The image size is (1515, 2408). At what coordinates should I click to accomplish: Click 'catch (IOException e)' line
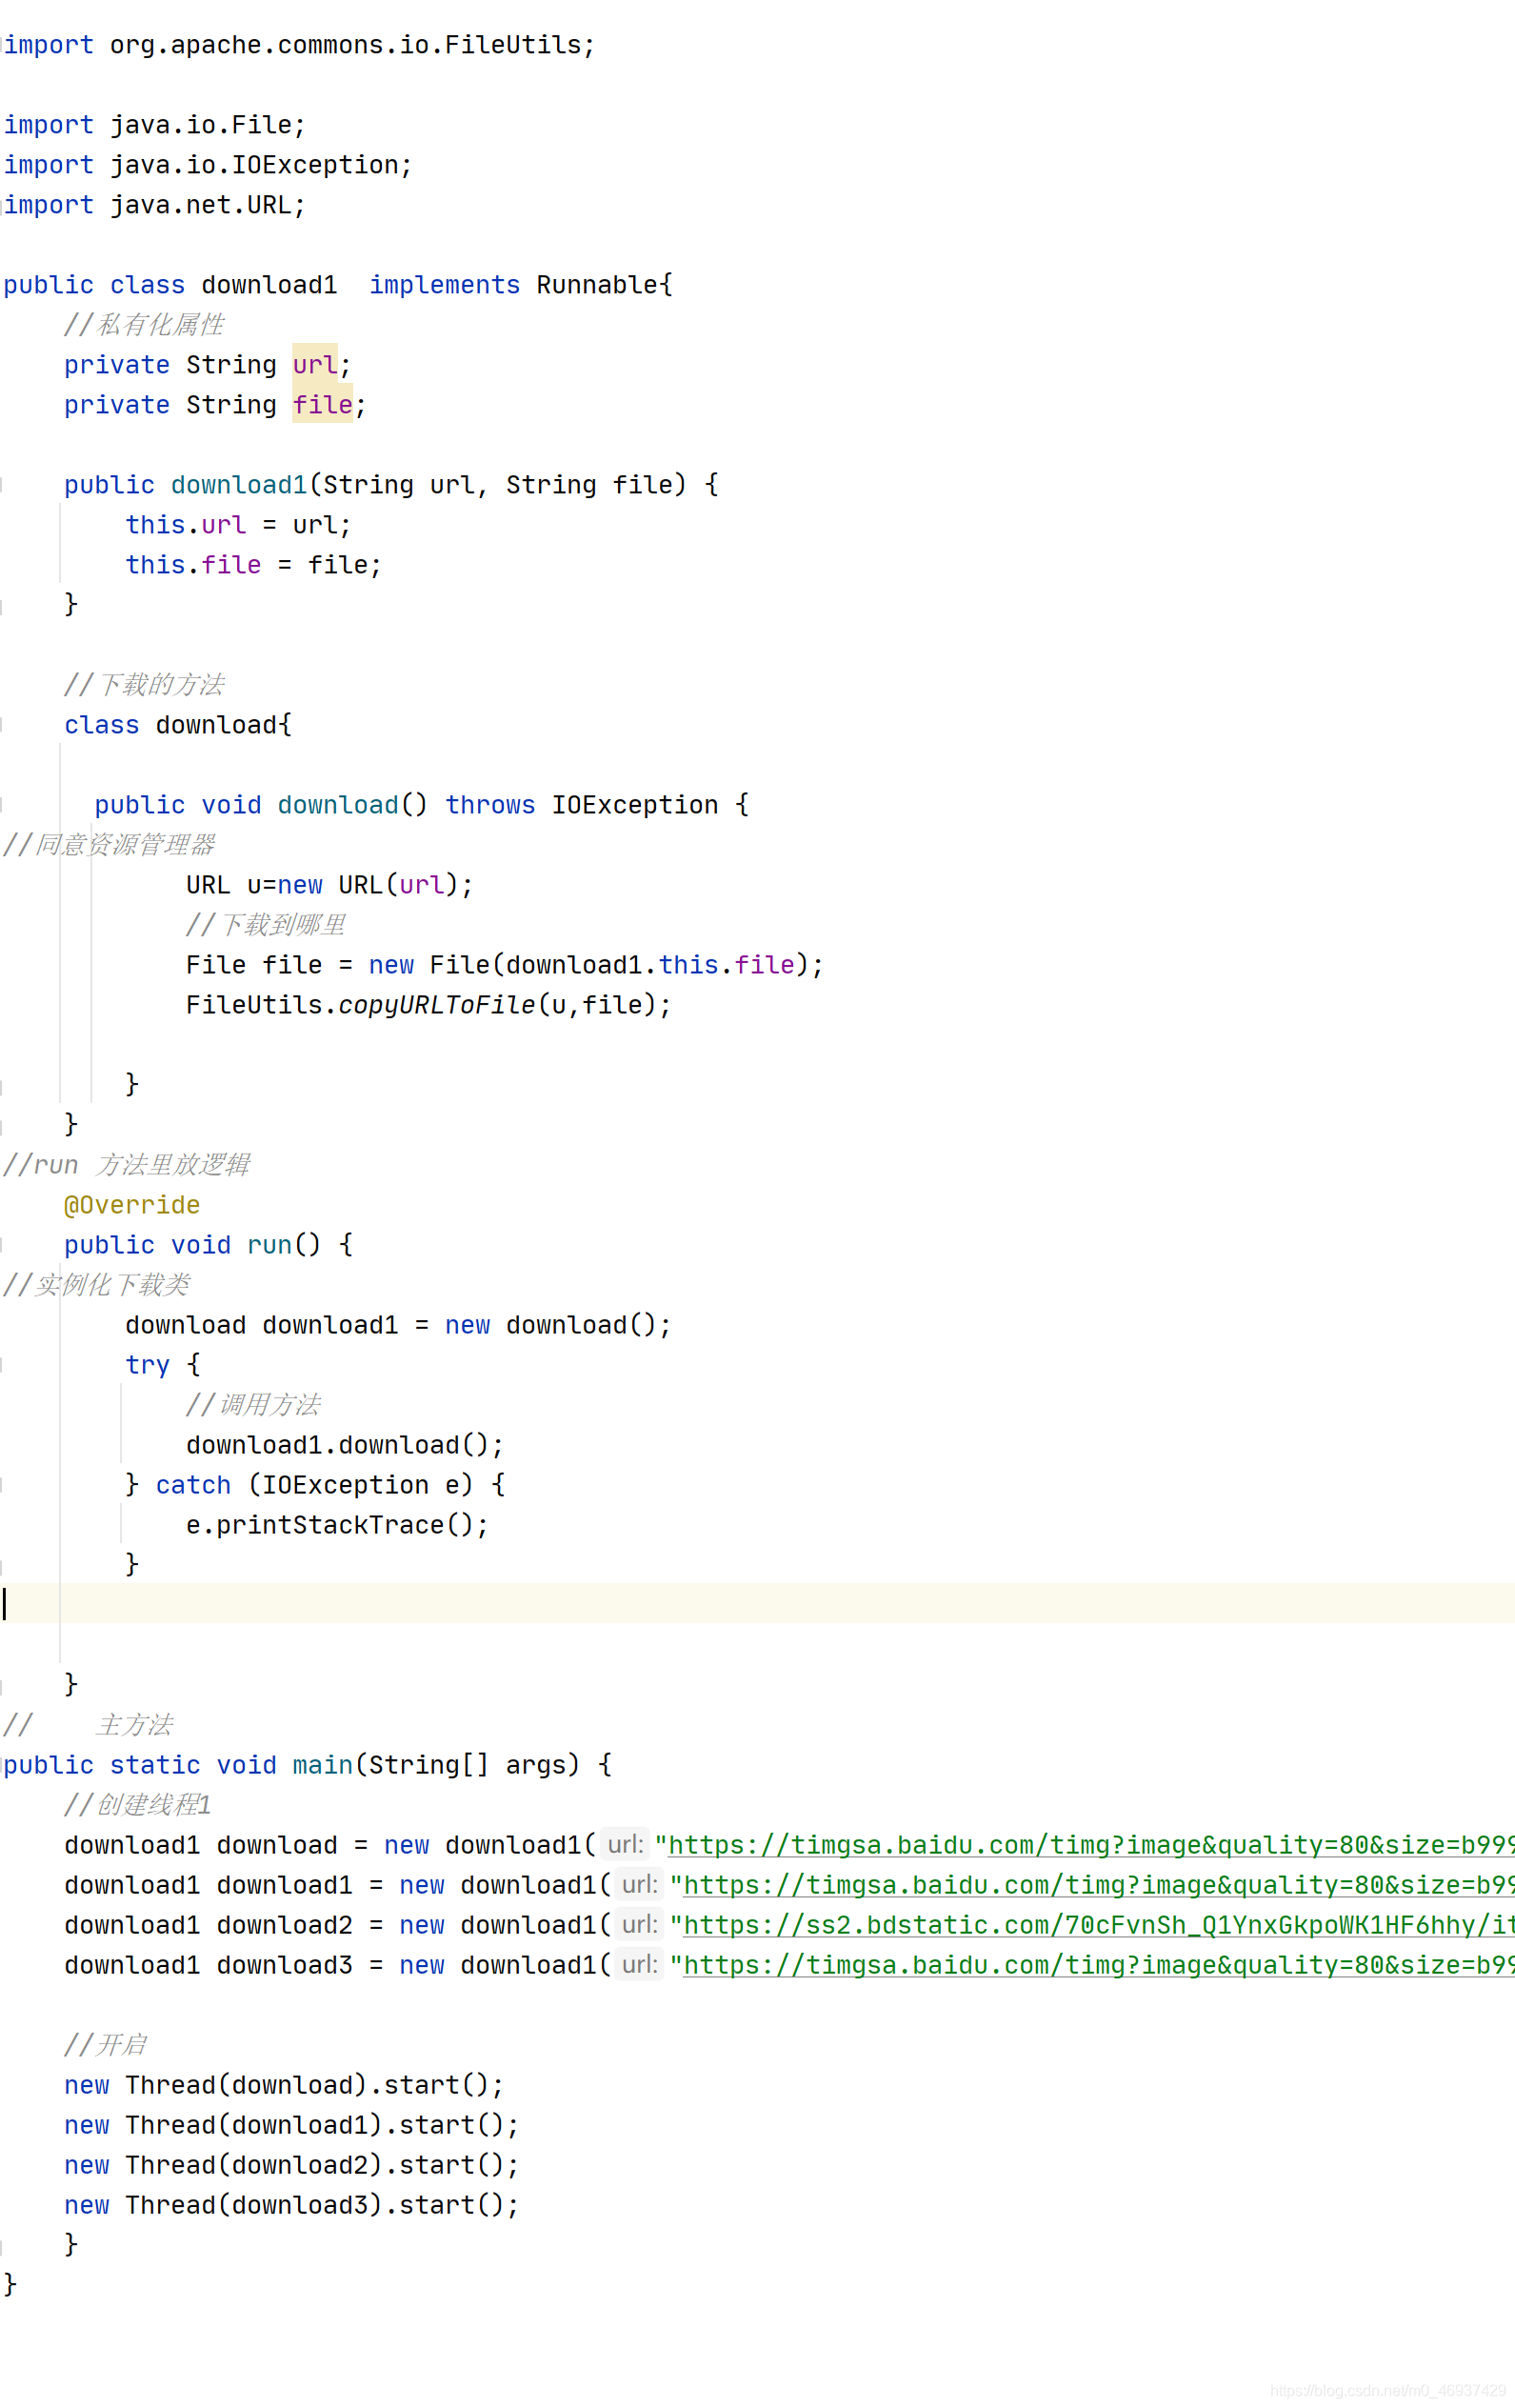(x=315, y=1485)
